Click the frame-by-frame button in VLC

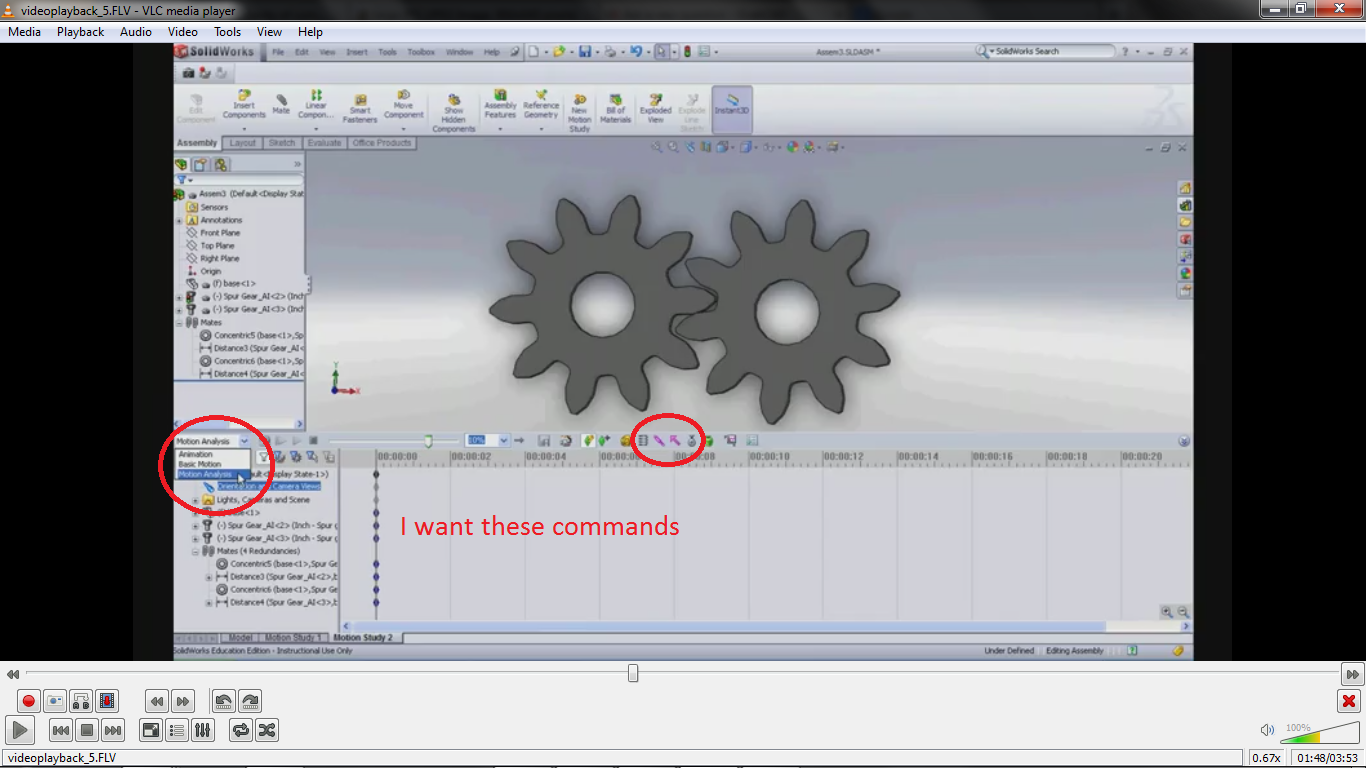[x=107, y=701]
